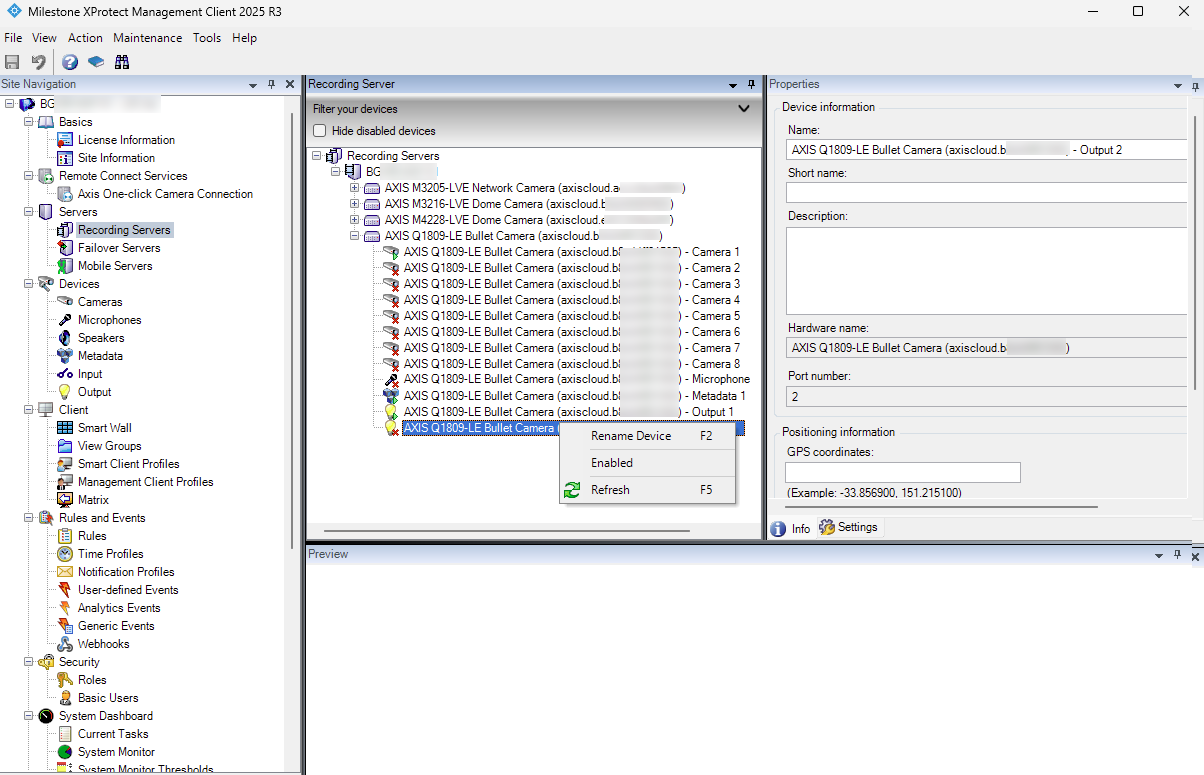Switch to the Settings tab
1204x775 pixels.
coord(849,528)
